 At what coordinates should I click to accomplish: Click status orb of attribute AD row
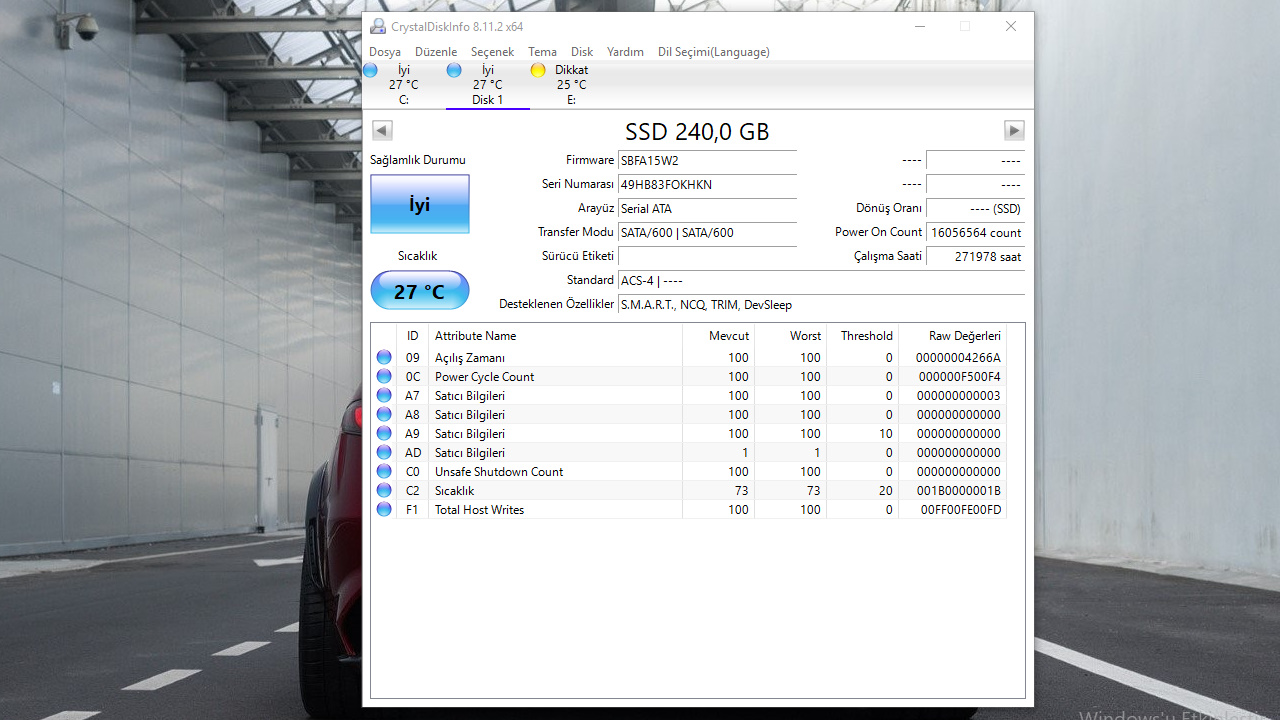click(x=384, y=453)
